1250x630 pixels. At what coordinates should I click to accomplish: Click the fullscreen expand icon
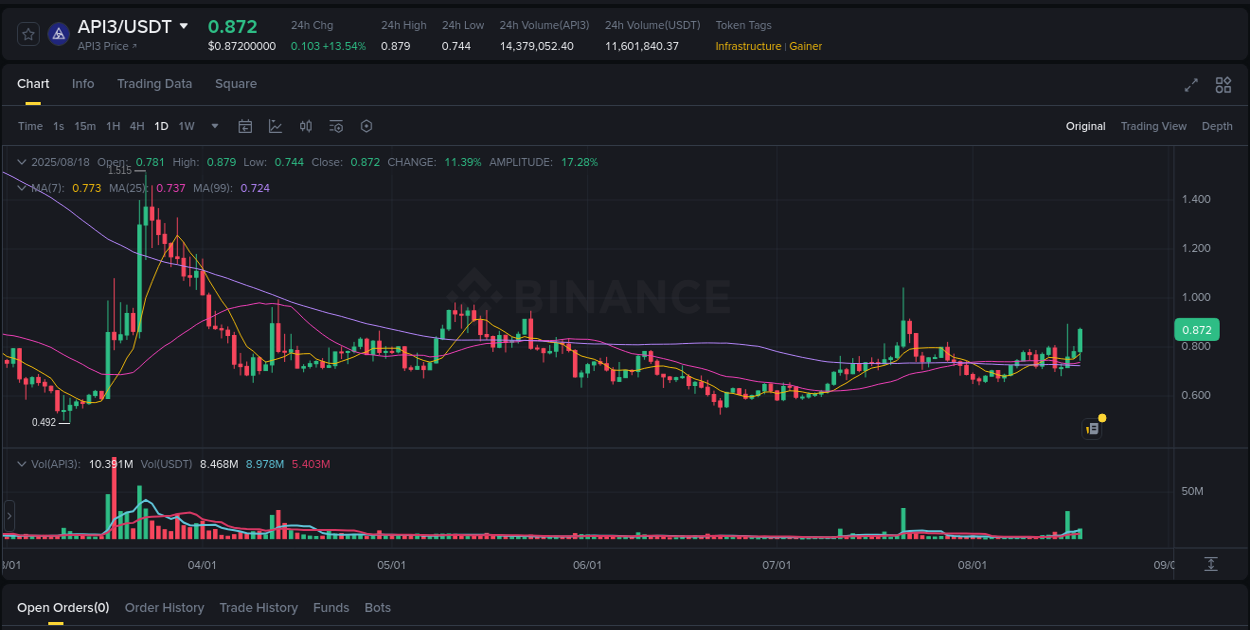(x=1191, y=86)
